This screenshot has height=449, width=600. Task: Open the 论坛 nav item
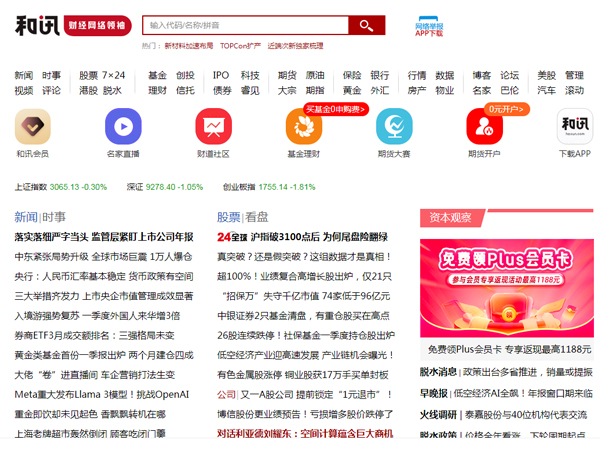pos(509,75)
